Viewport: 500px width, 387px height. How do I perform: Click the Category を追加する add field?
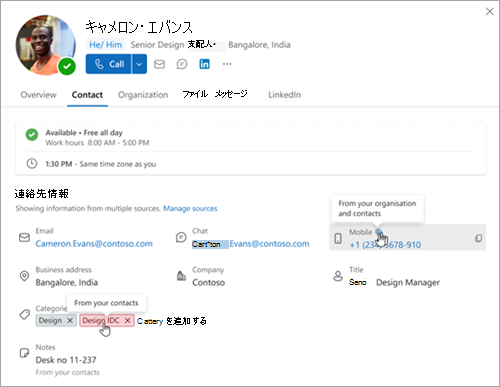[x=172, y=321]
